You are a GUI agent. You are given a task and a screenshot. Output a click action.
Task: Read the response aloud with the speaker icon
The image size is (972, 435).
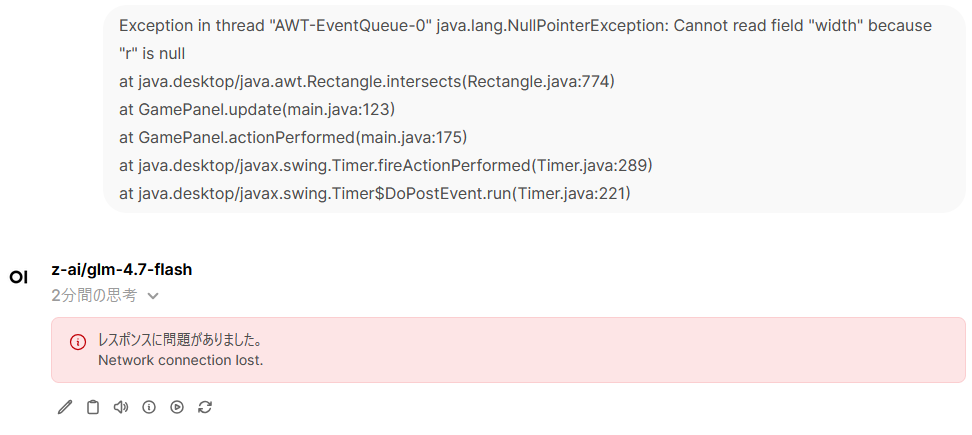121,407
